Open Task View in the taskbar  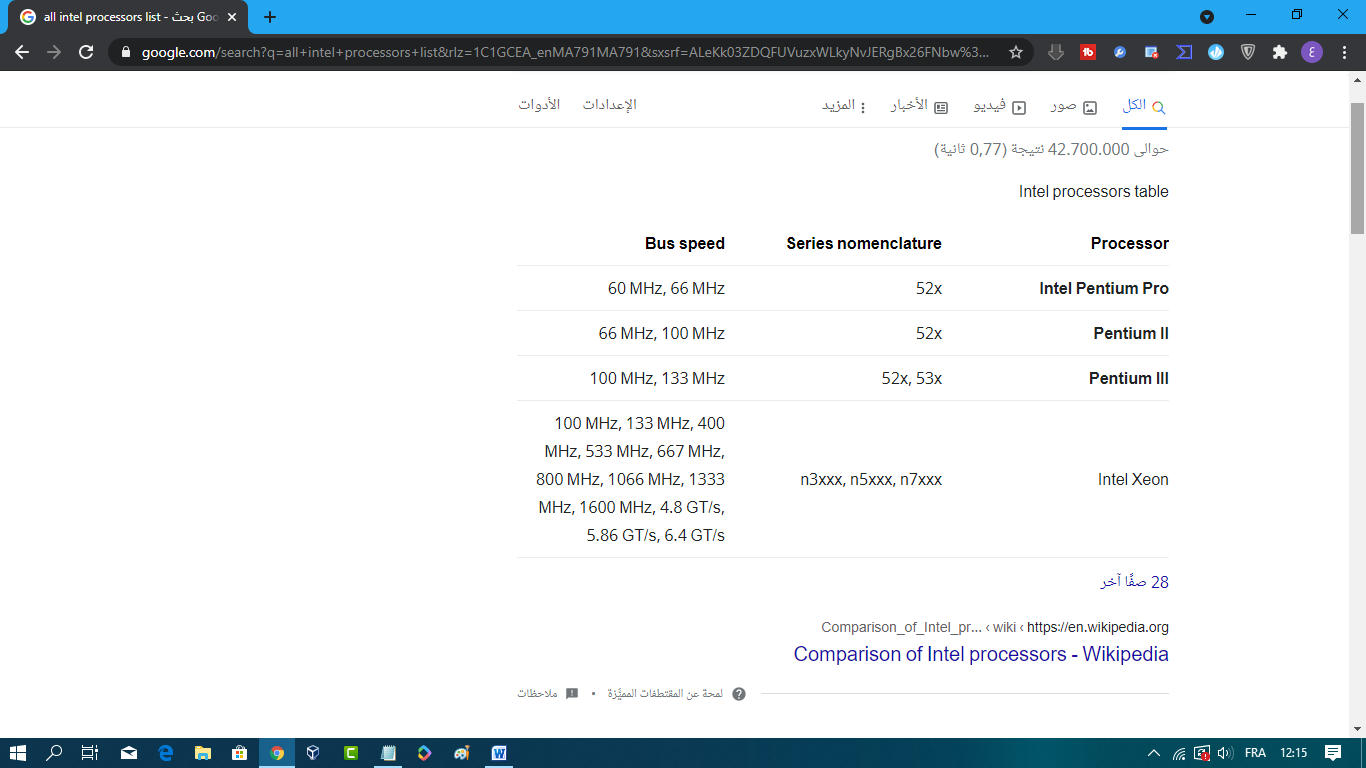(90, 753)
